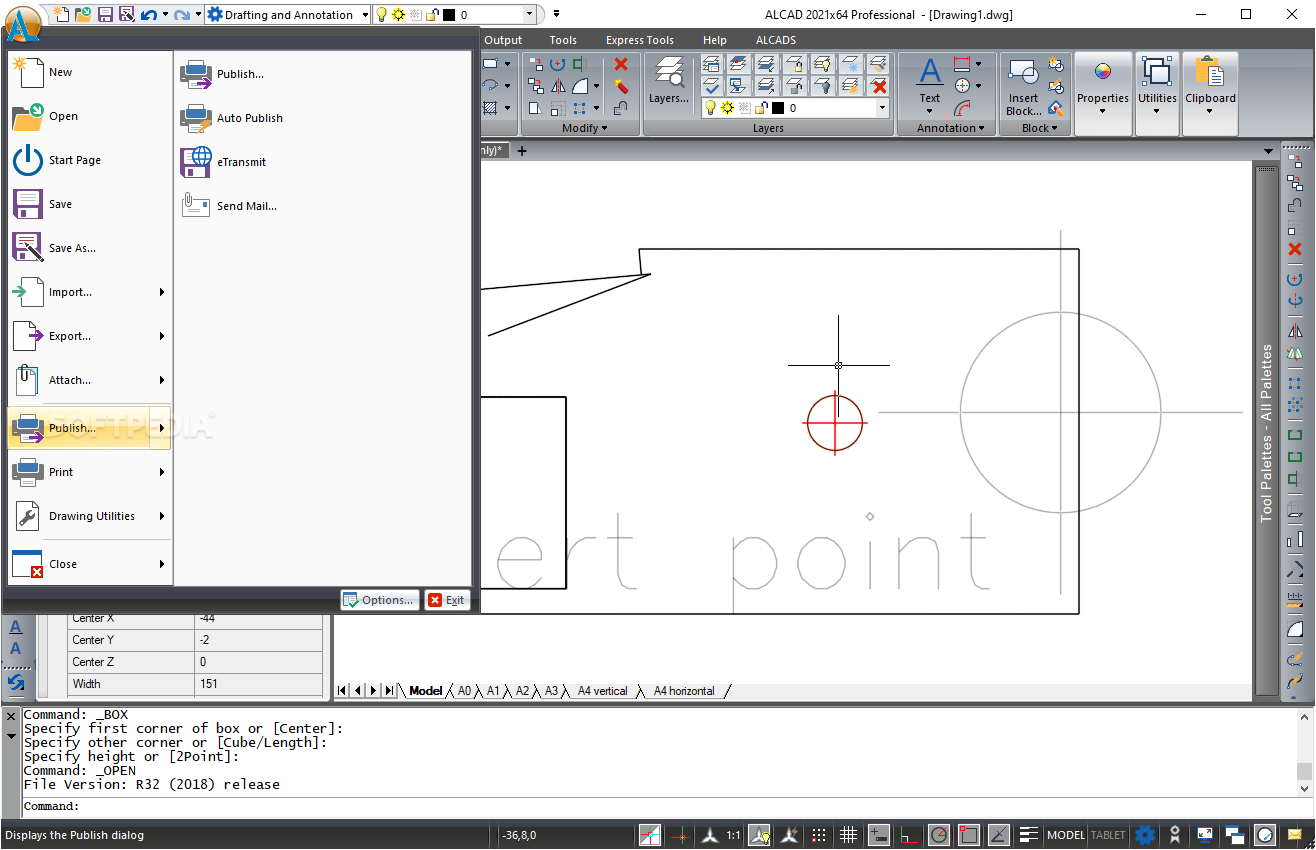Select Print in the application menu

tap(89, 472)
